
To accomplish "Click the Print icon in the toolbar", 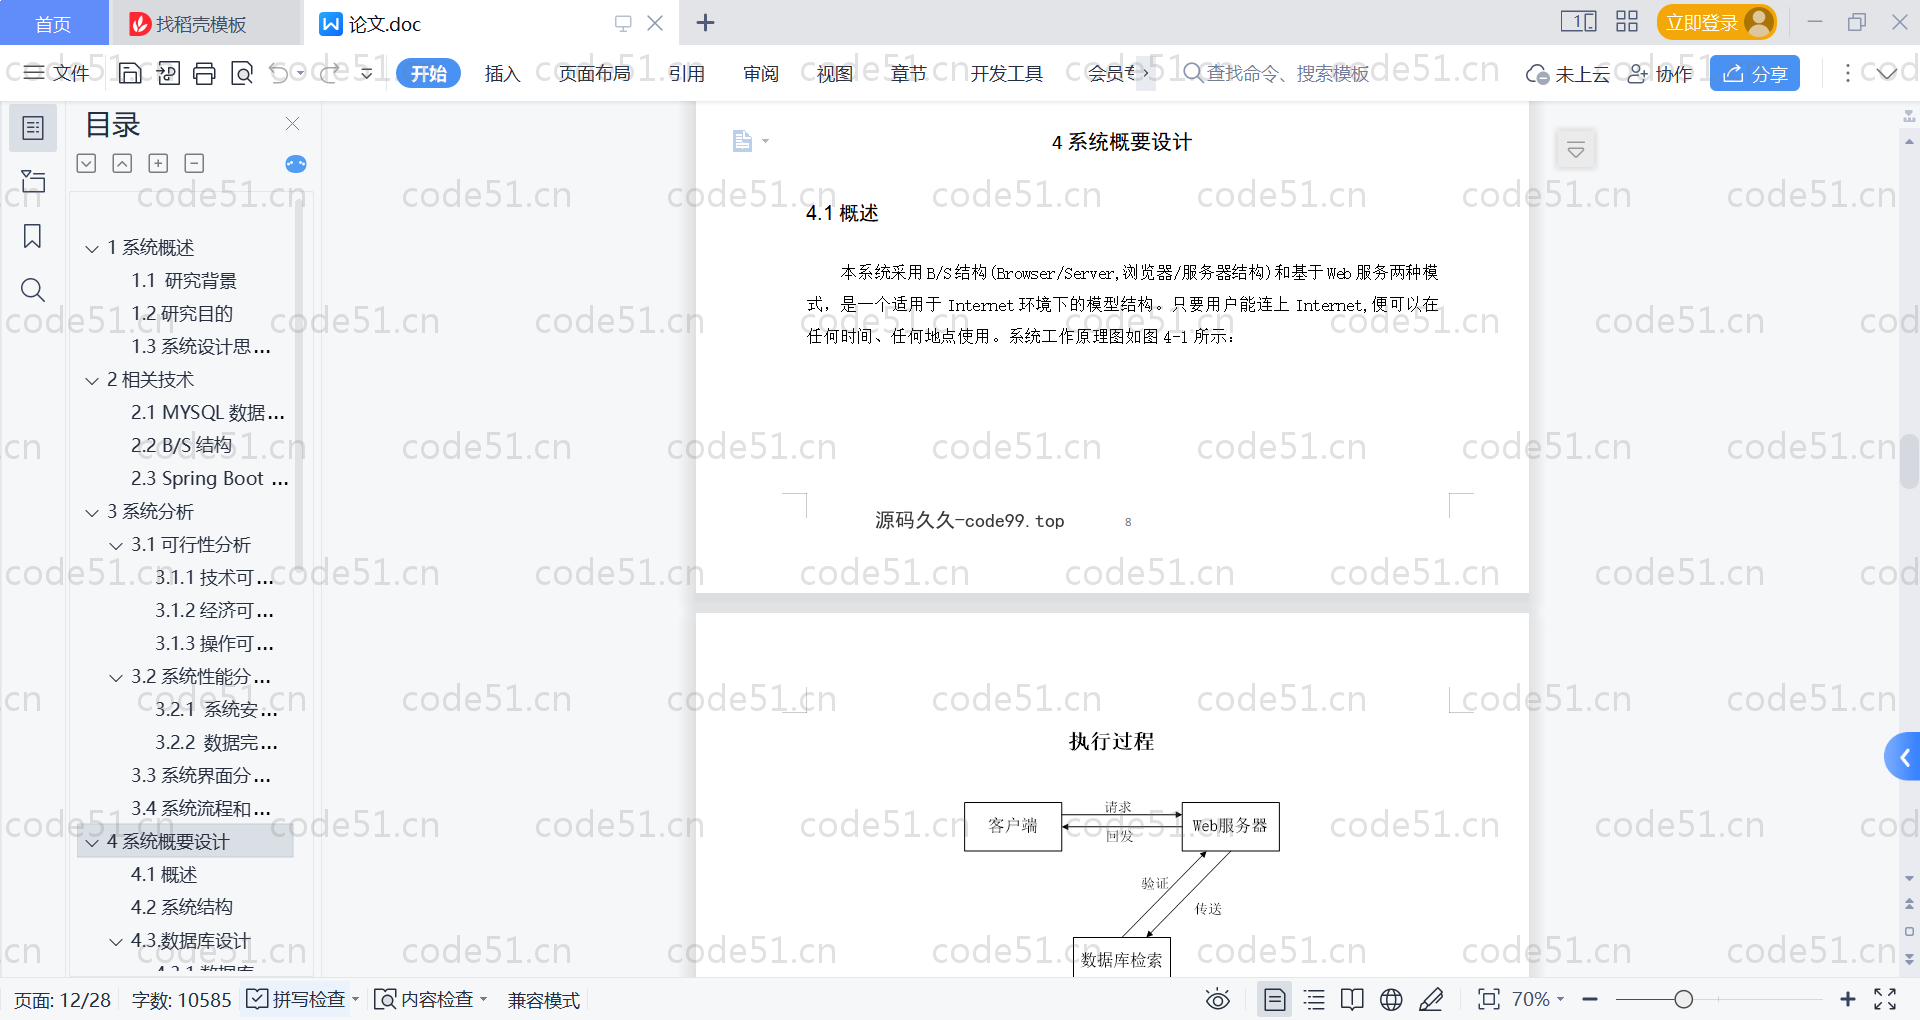I will tap(204, 73).
